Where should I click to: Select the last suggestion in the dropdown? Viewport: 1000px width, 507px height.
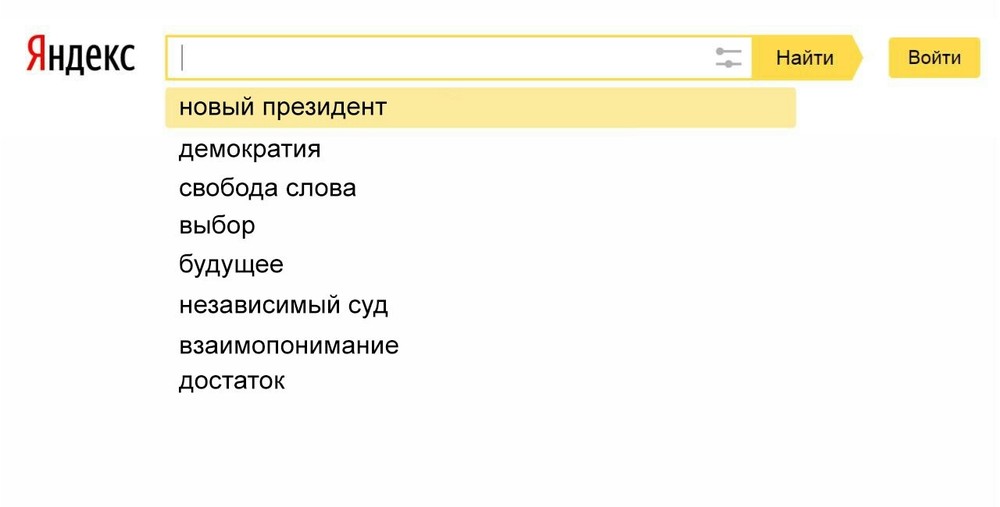coord(232,381)
